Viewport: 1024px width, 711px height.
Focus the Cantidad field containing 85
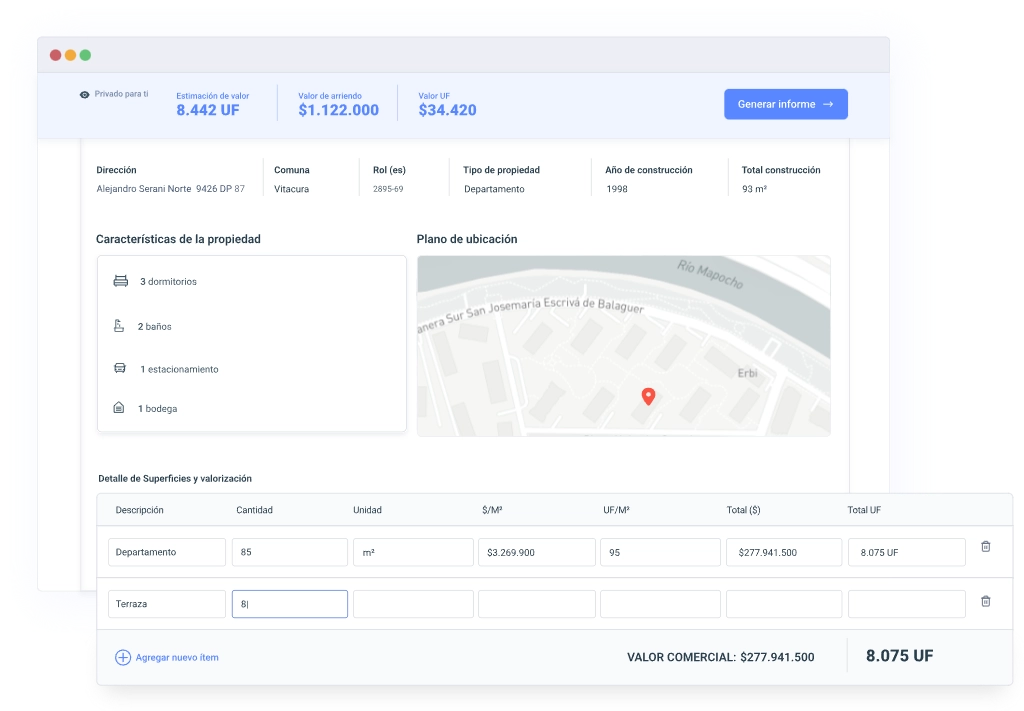click(290, 552)
